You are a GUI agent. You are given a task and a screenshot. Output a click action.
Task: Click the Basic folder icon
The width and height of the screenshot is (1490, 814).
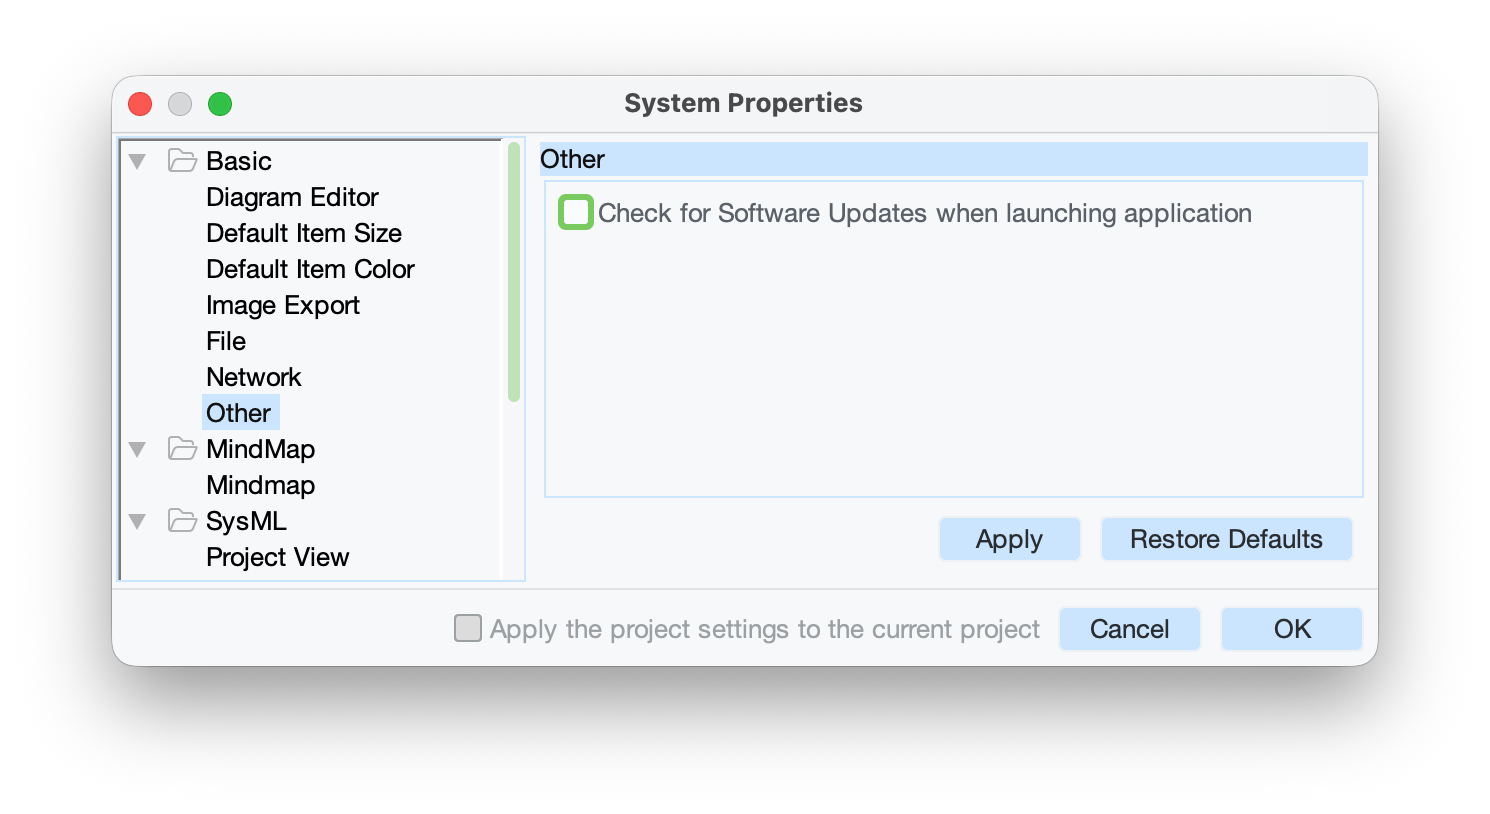(182, 161)
